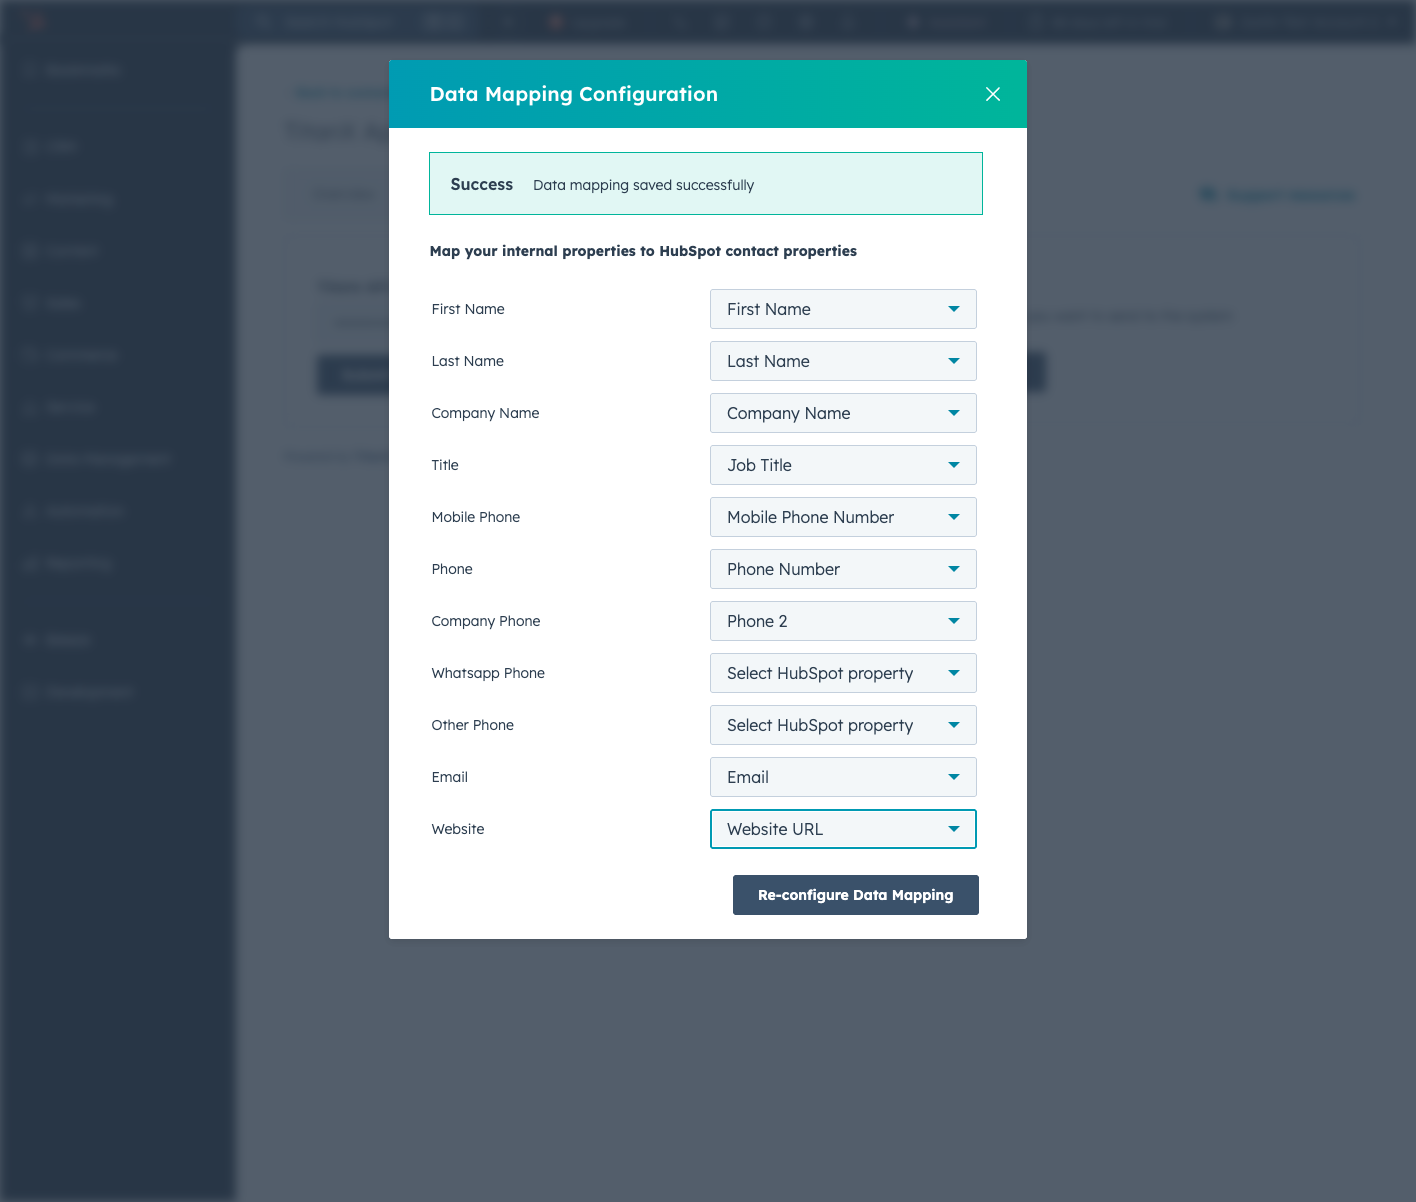This screenshot has height=1202, width=1416.
Task: Select HubSpot property for Other Phone
Action: [843, 725]
